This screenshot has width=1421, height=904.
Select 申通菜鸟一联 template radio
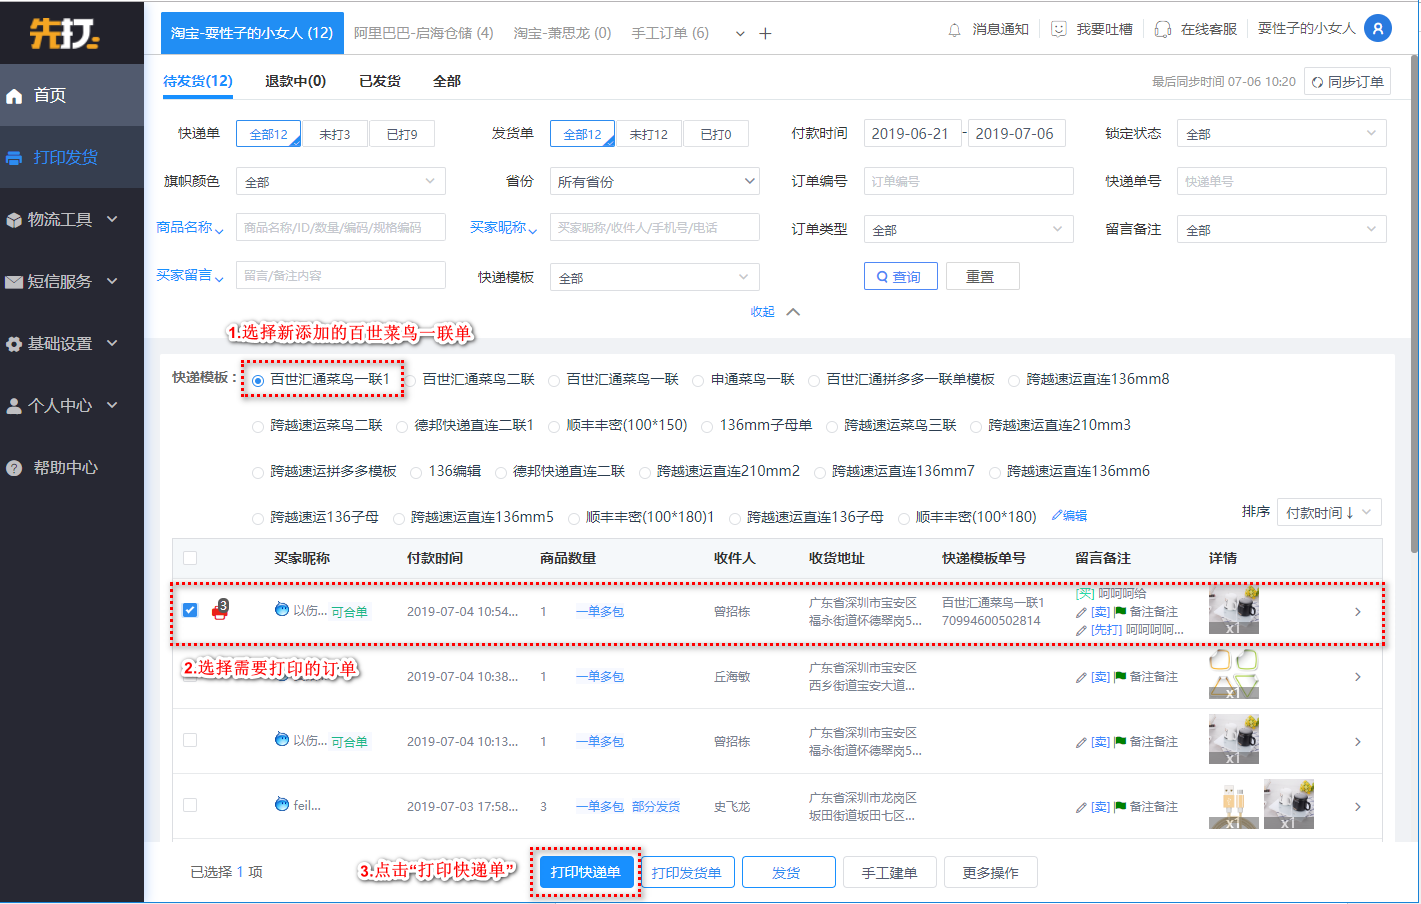698,381
